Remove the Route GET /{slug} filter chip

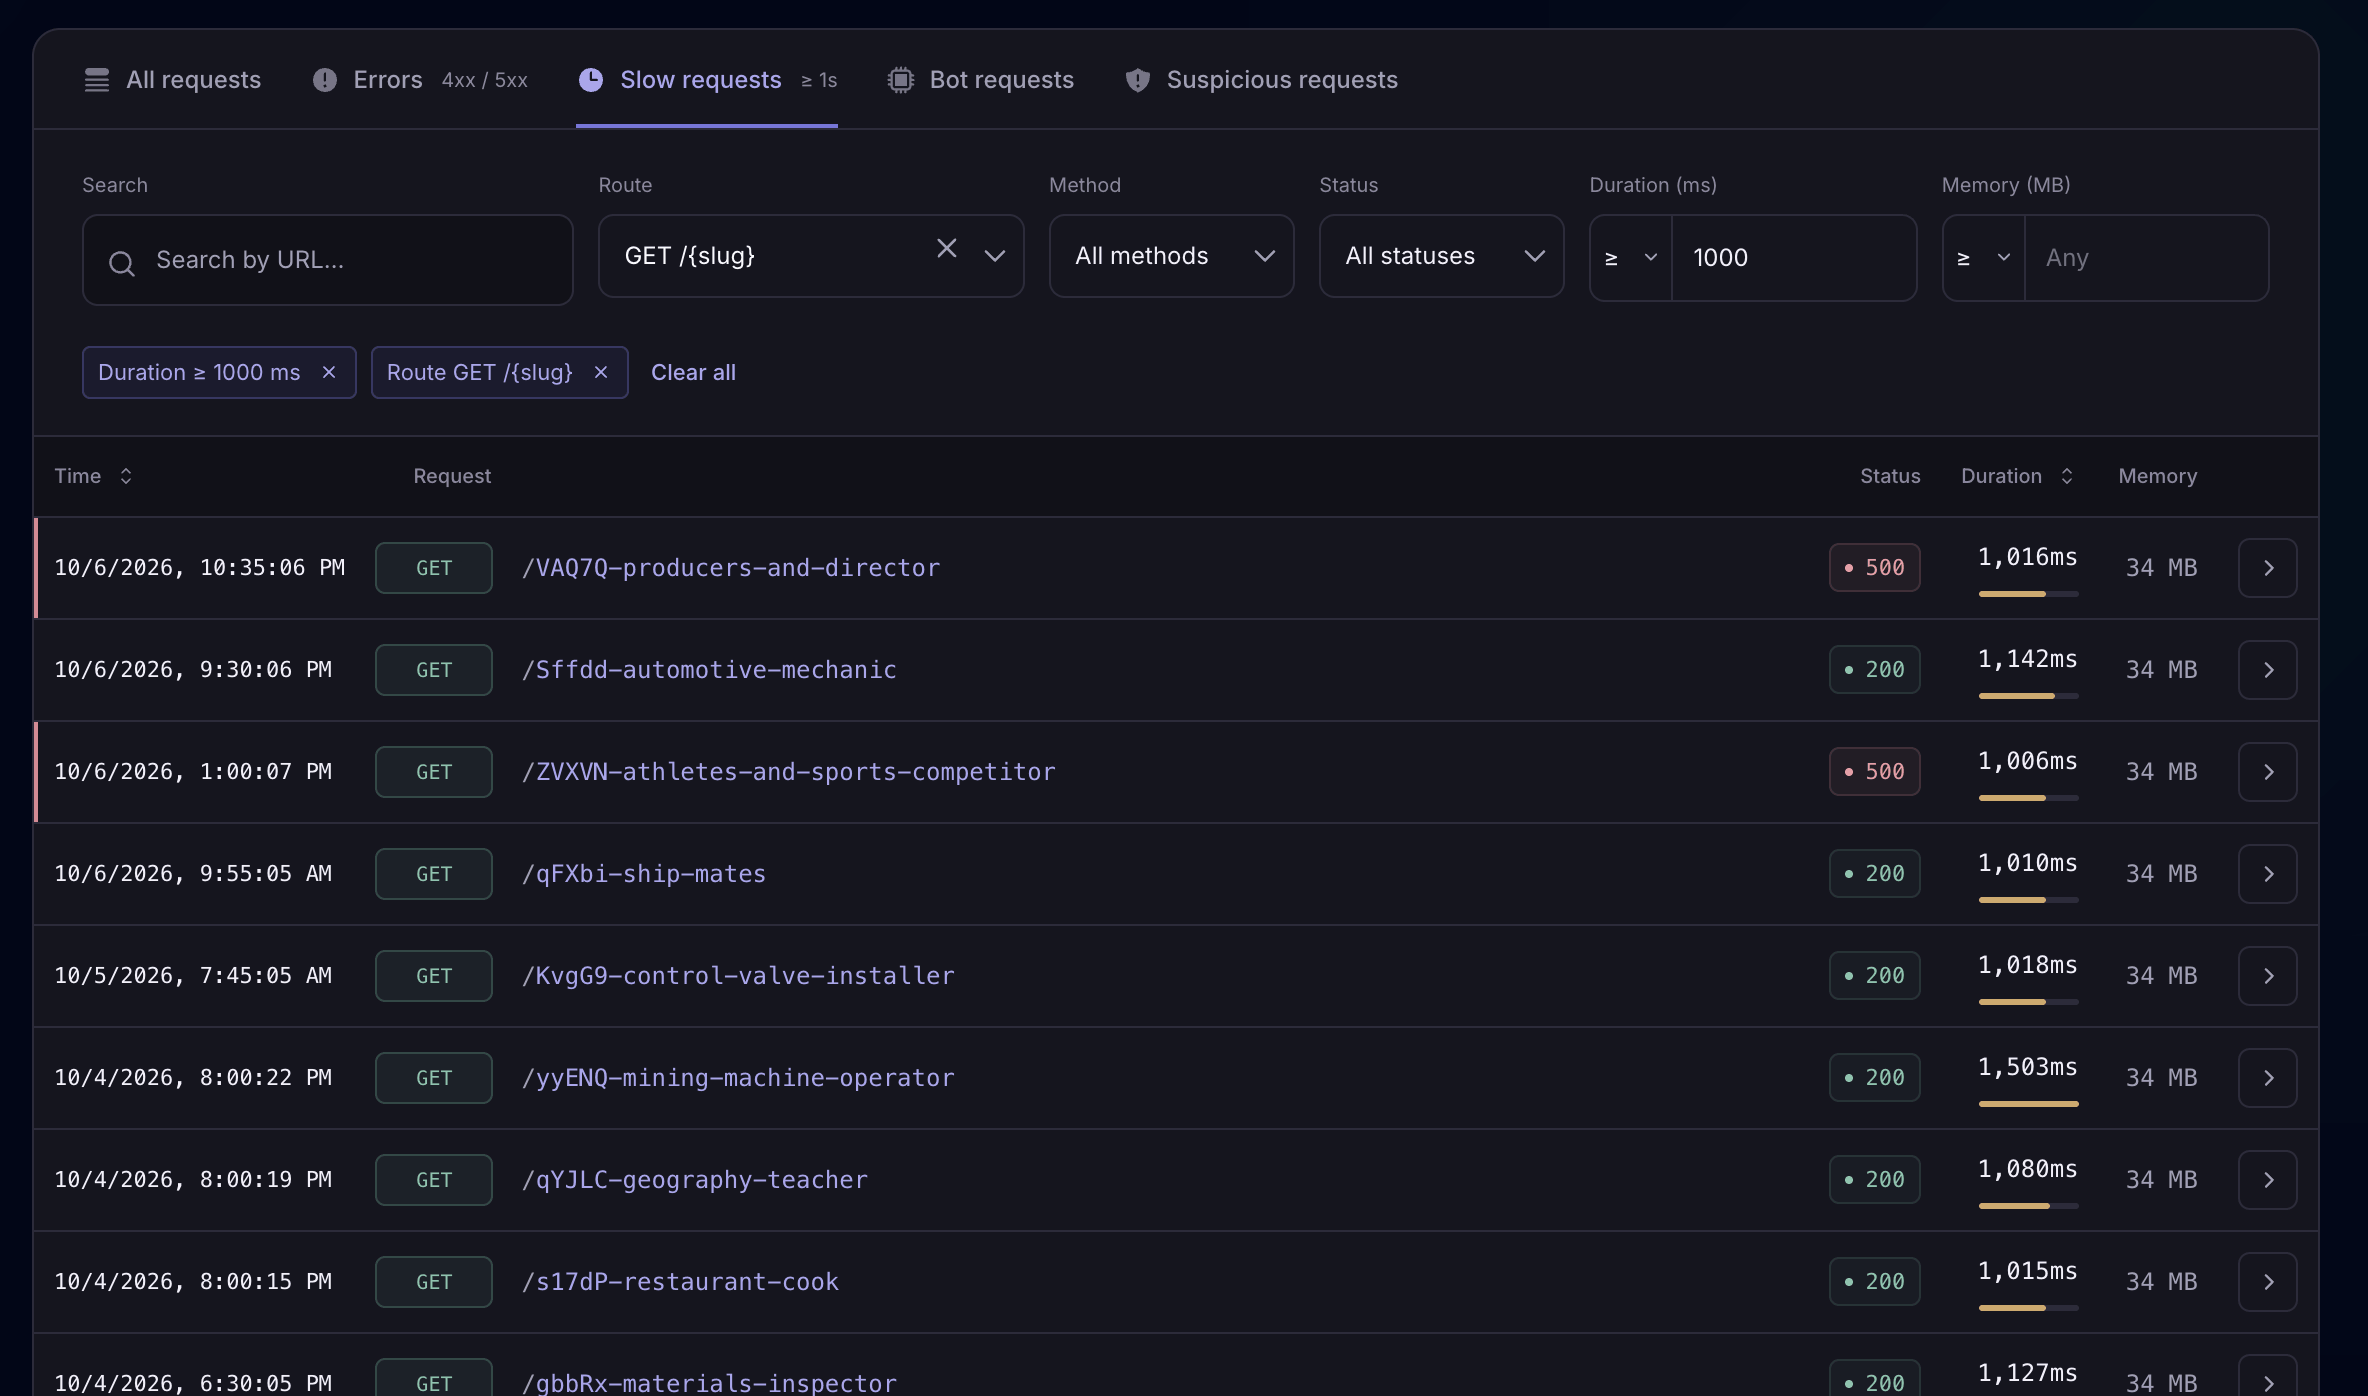click(x=601, y=372)
